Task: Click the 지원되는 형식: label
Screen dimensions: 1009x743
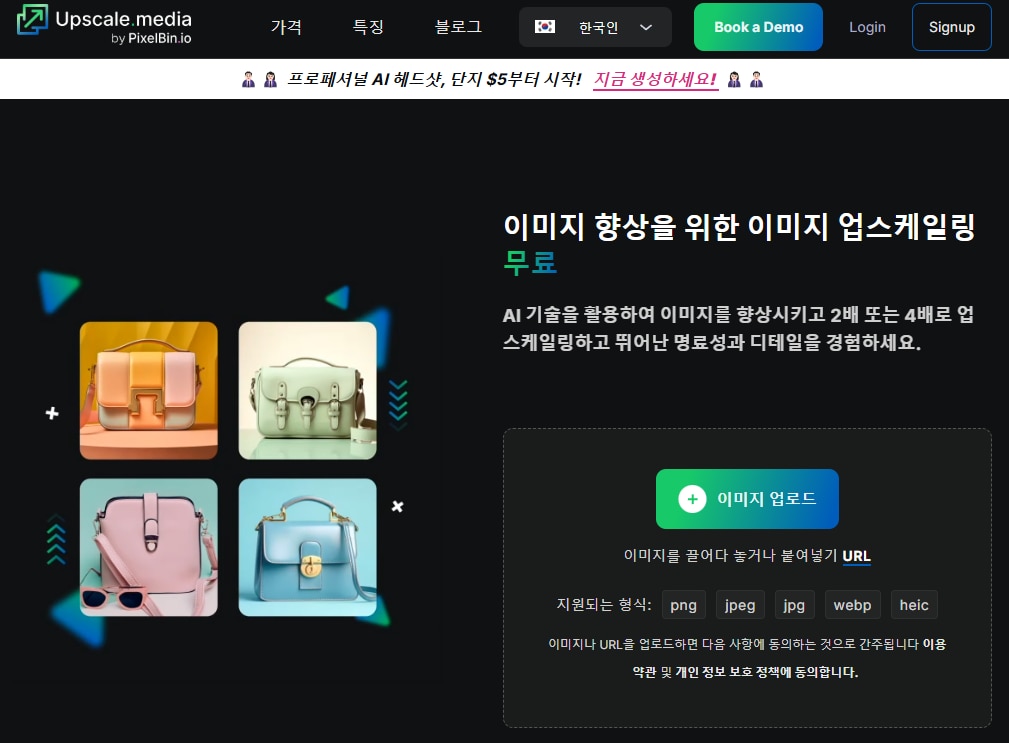Action: pyautogui.click(x=604, y=605)
